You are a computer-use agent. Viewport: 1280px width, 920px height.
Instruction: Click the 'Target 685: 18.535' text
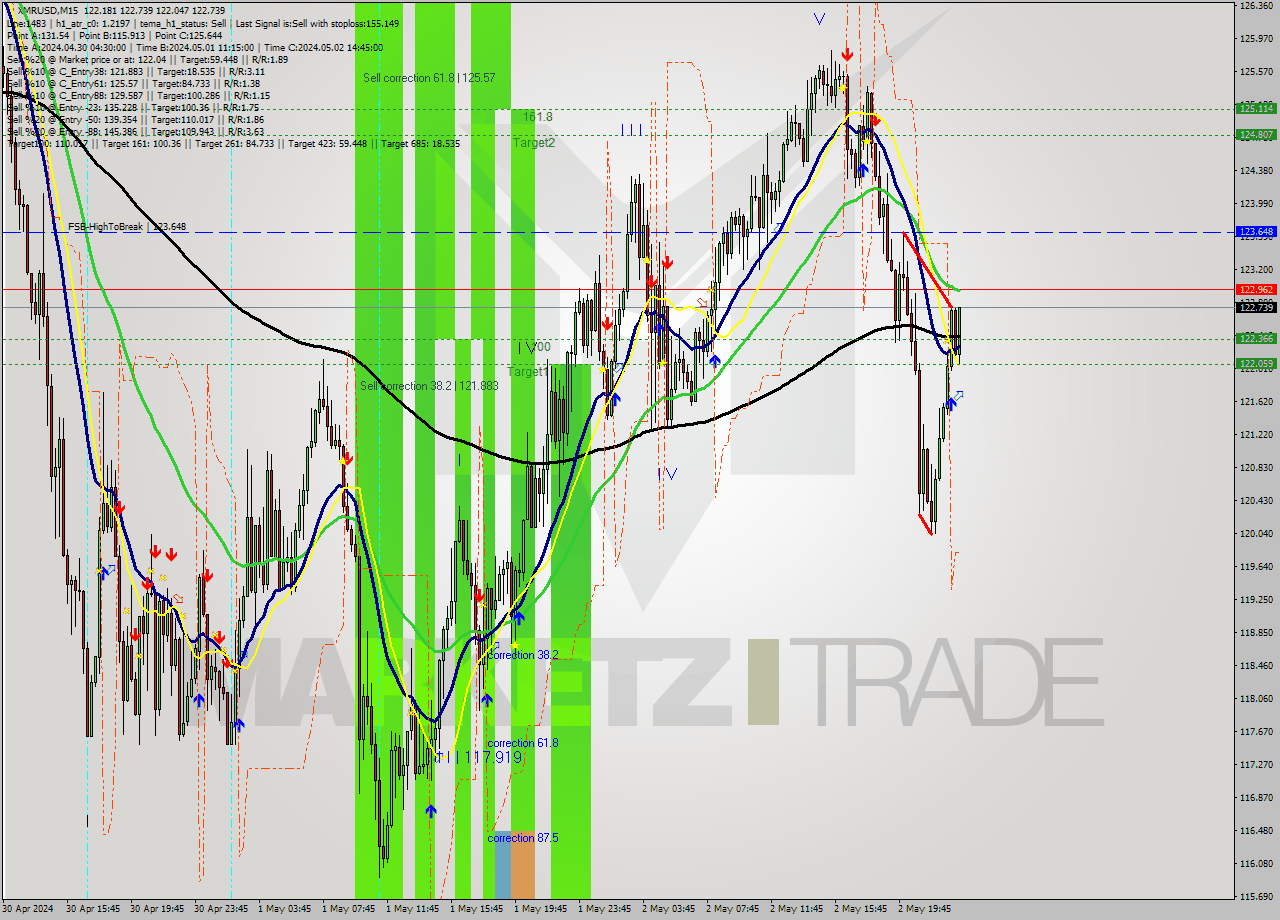tap(420, 143)
